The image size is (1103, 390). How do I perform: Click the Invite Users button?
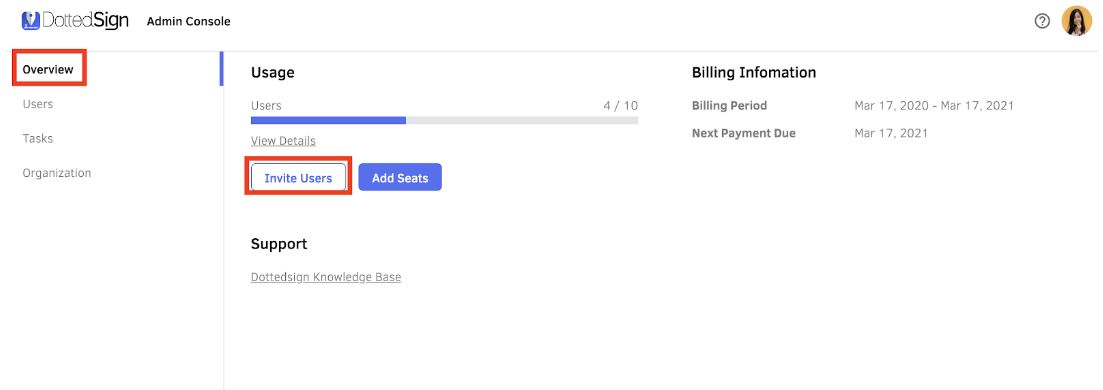(x=298, y=178)
